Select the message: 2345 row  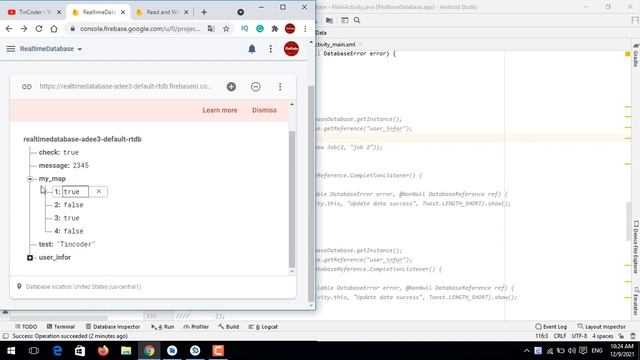pos(64,165)
